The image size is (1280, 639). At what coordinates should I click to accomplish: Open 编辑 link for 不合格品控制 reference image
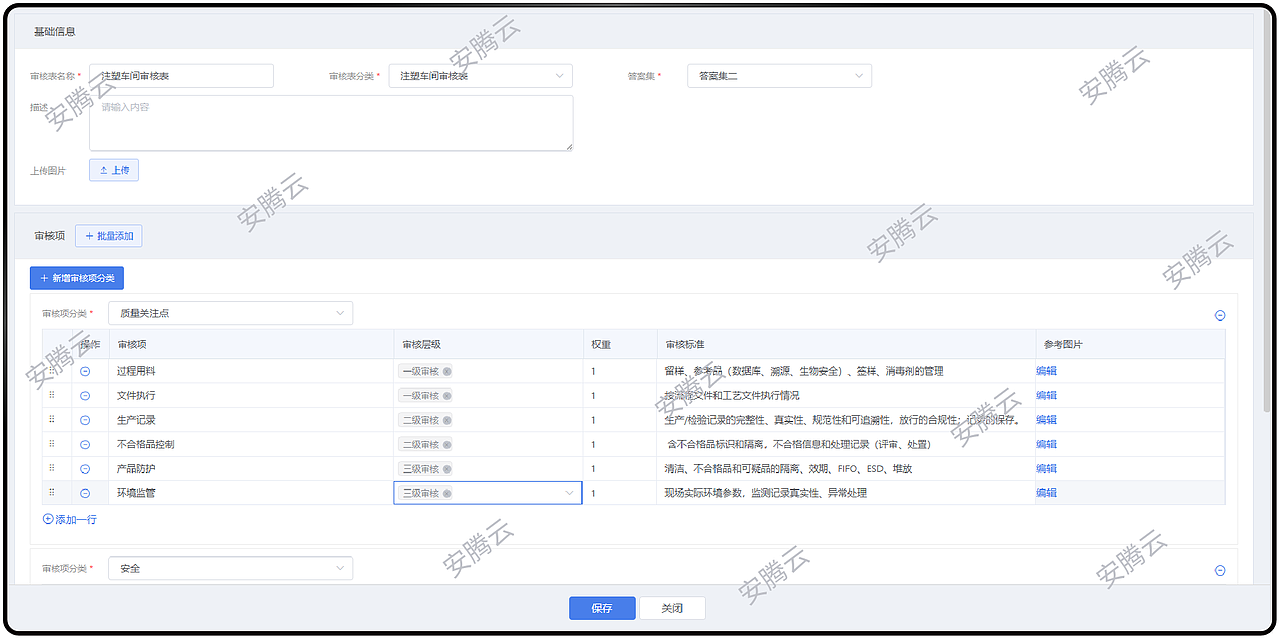1046,444
